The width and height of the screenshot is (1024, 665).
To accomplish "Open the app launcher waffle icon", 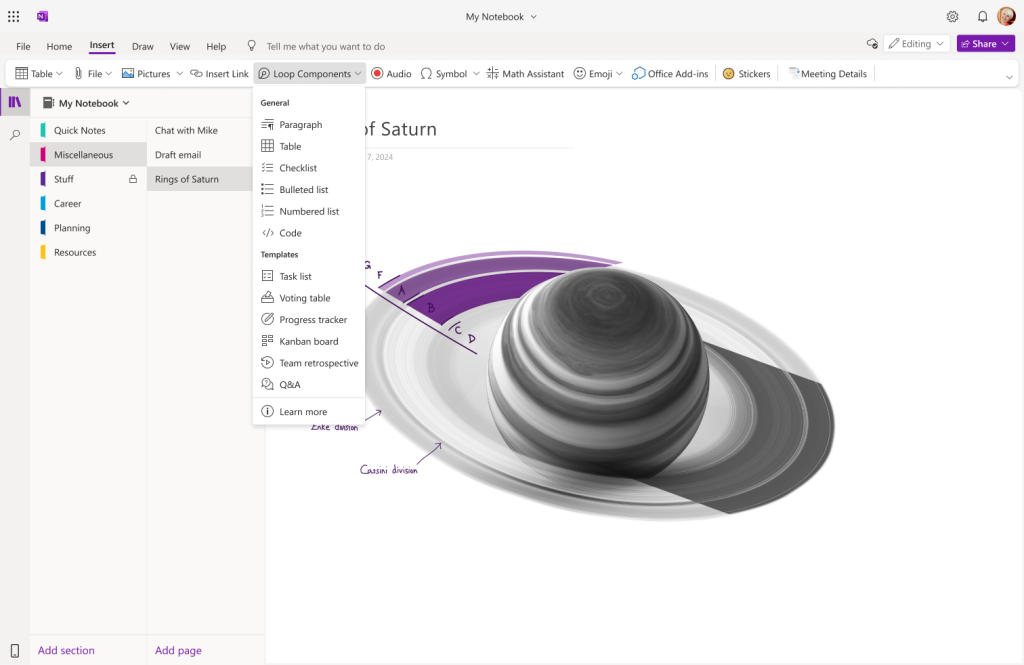I will (x=14, y=16).
